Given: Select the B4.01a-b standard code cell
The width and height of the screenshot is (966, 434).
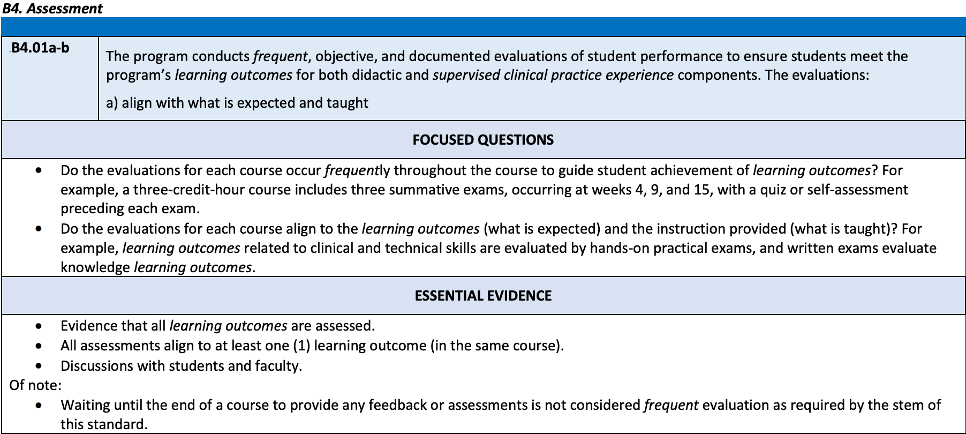Looking at the screenshot, I should click(x=49, y=50).
